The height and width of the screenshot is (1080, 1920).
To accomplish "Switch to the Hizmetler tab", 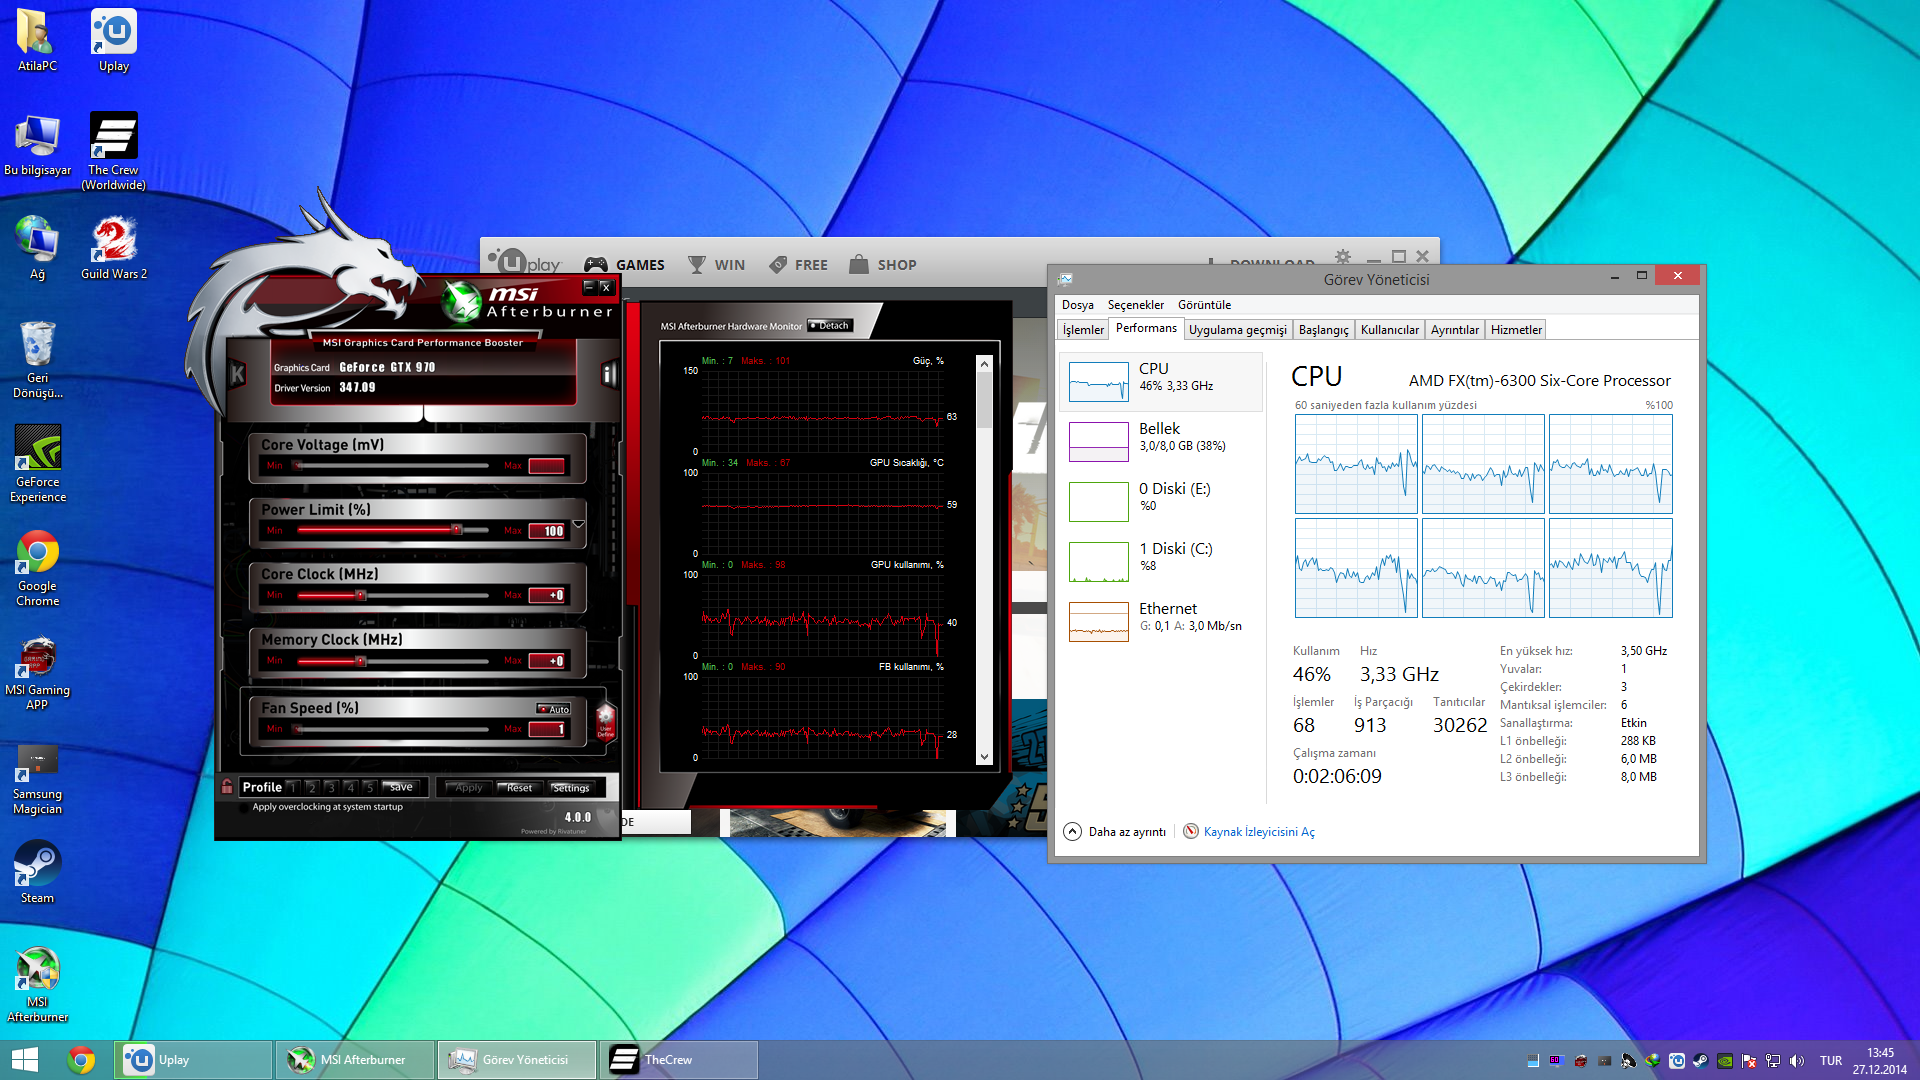I will click(1516, 330).
